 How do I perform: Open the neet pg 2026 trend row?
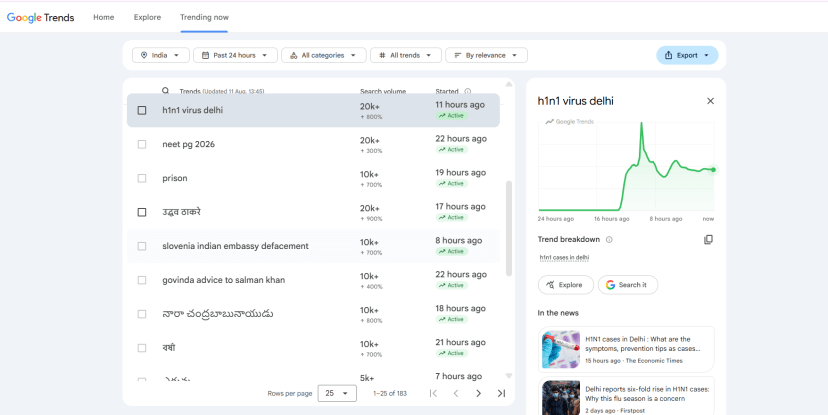(313, 144)
